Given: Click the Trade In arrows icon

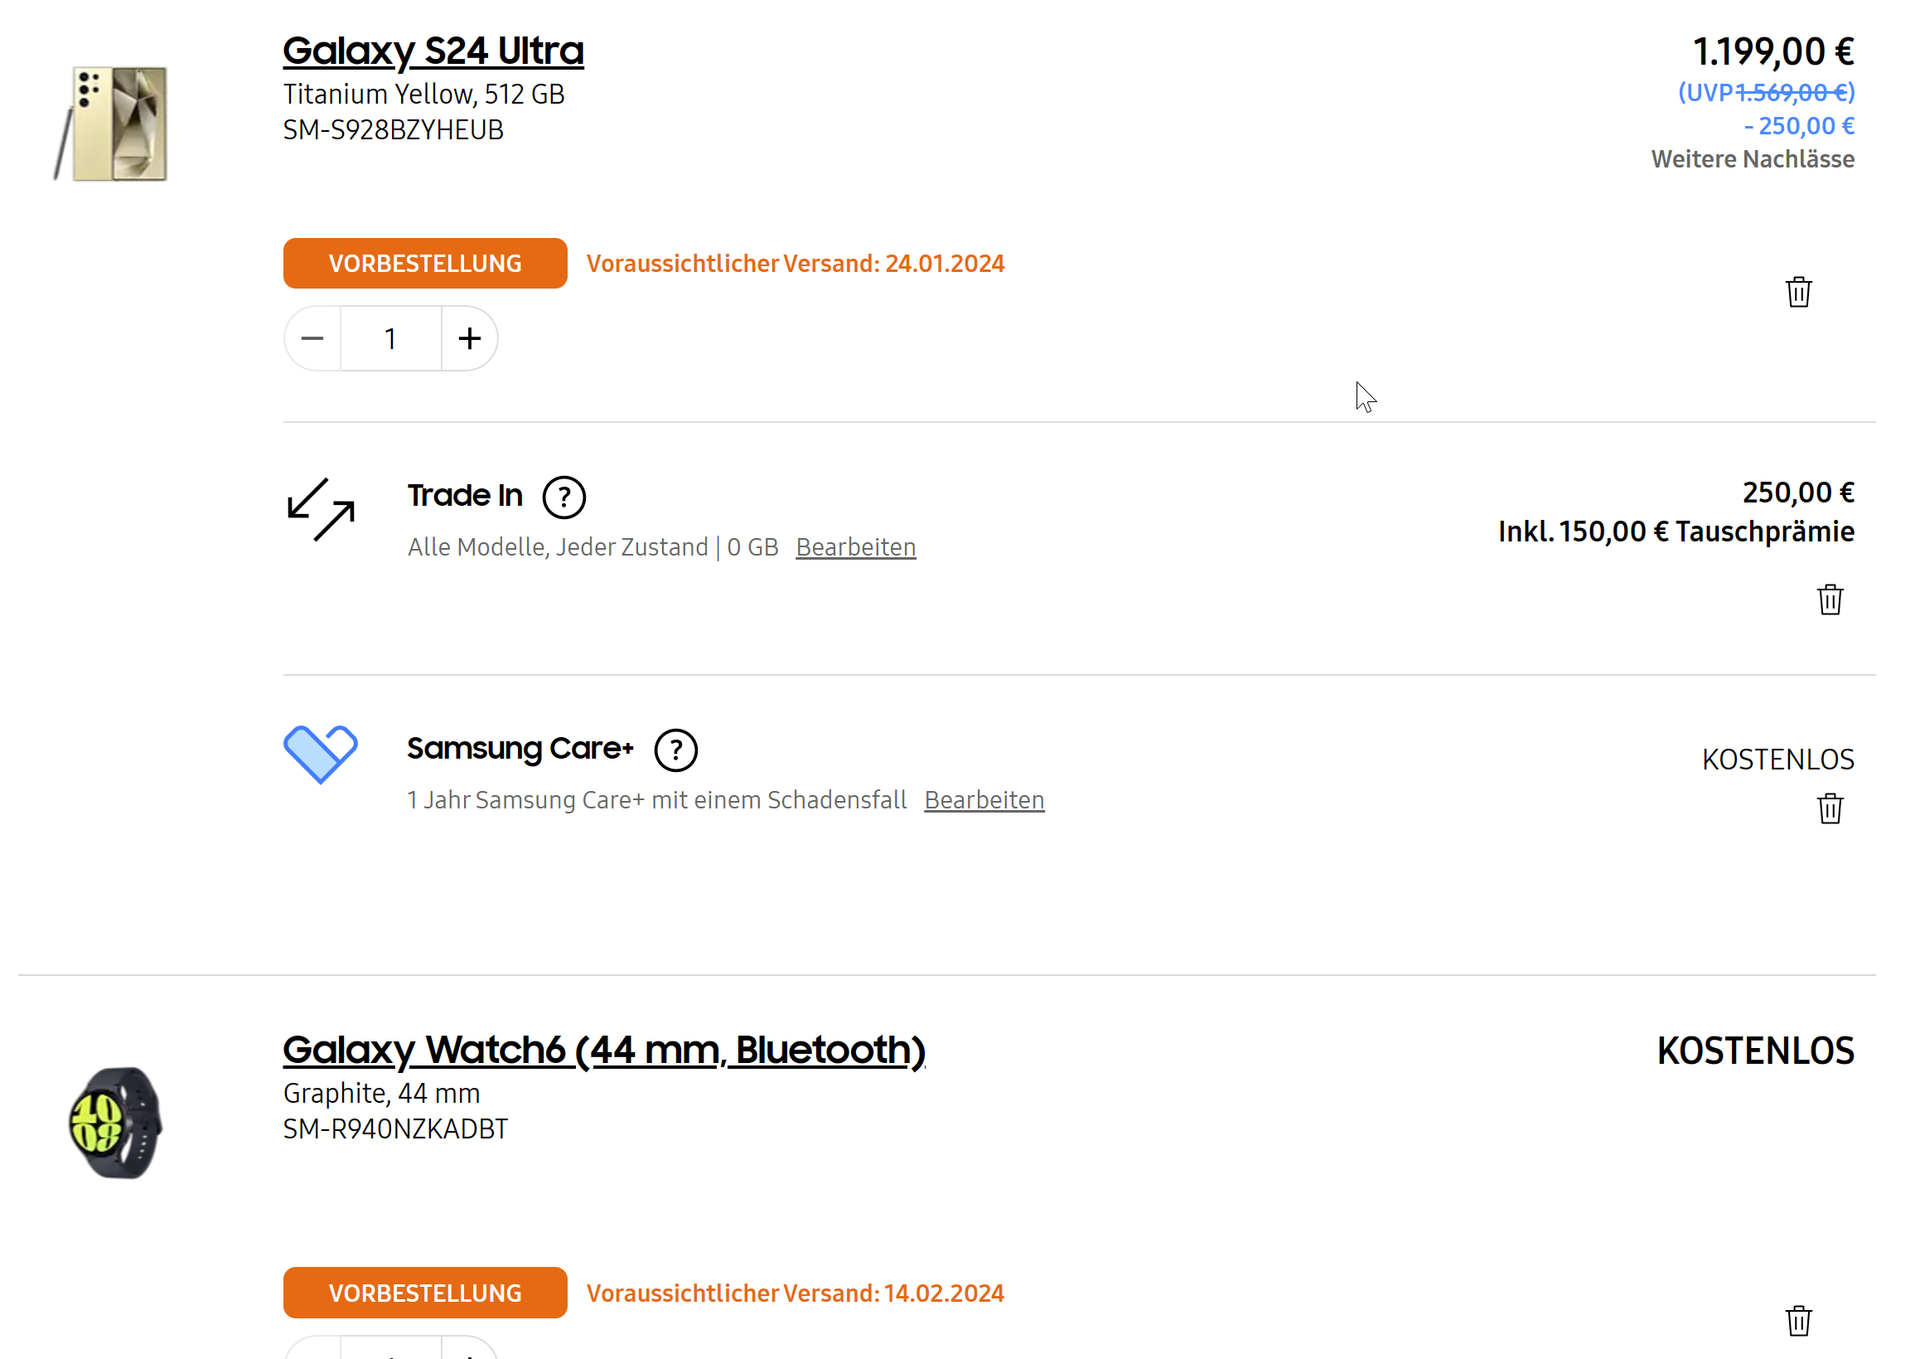Looking at the screenshot, I should click(320, 510).
